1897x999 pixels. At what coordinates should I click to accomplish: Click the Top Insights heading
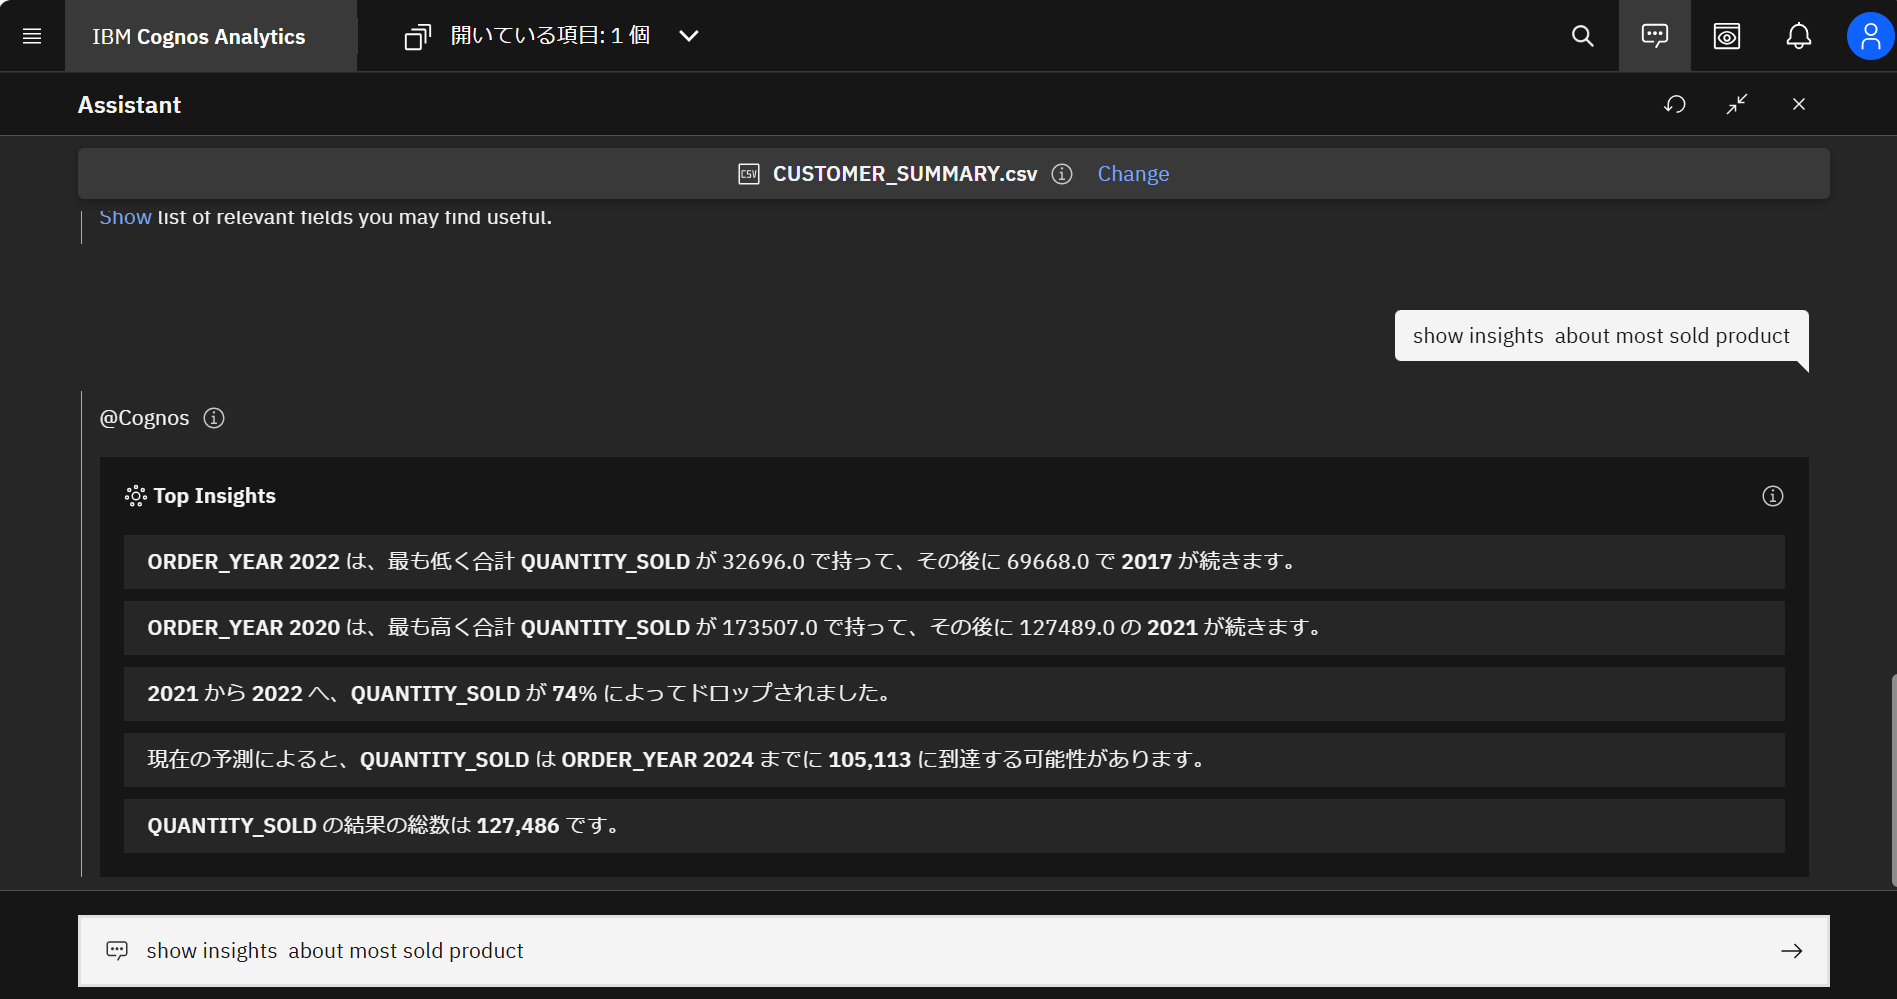214,496
